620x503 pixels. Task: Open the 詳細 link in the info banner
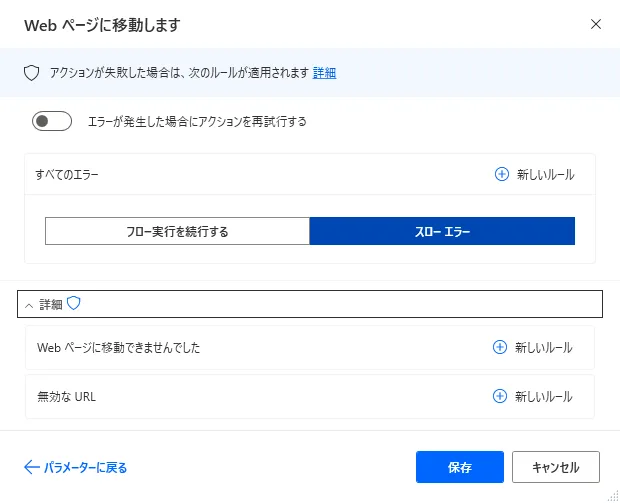point(324,73)
